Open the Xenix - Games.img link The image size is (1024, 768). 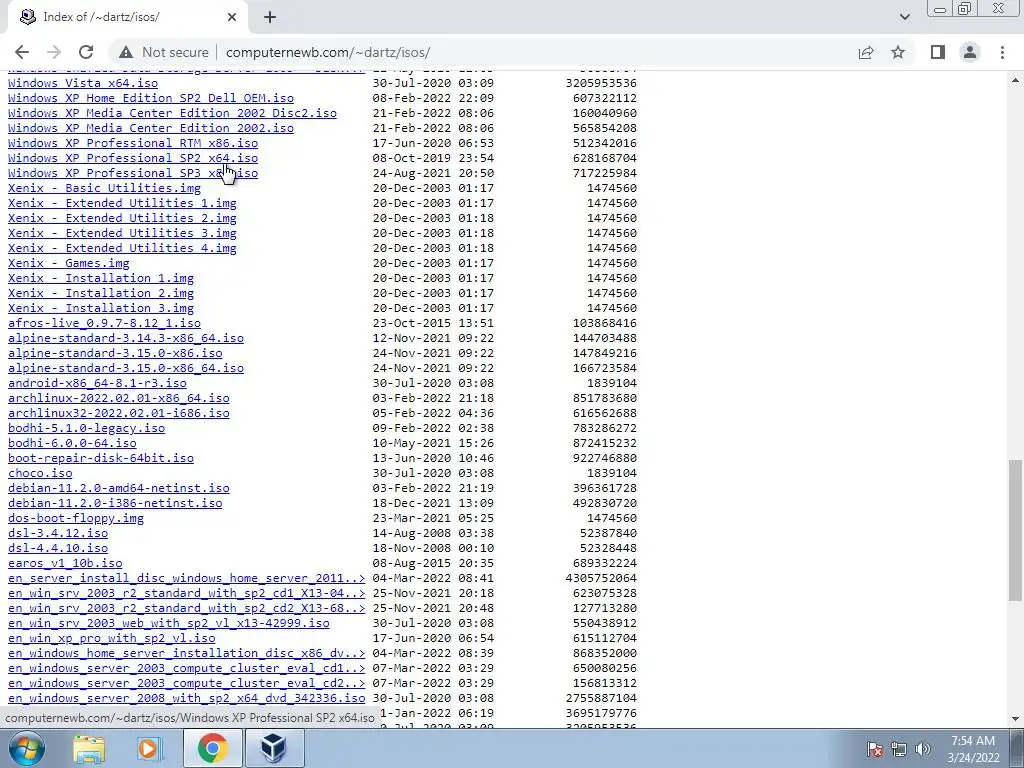[x=69, y=263]
